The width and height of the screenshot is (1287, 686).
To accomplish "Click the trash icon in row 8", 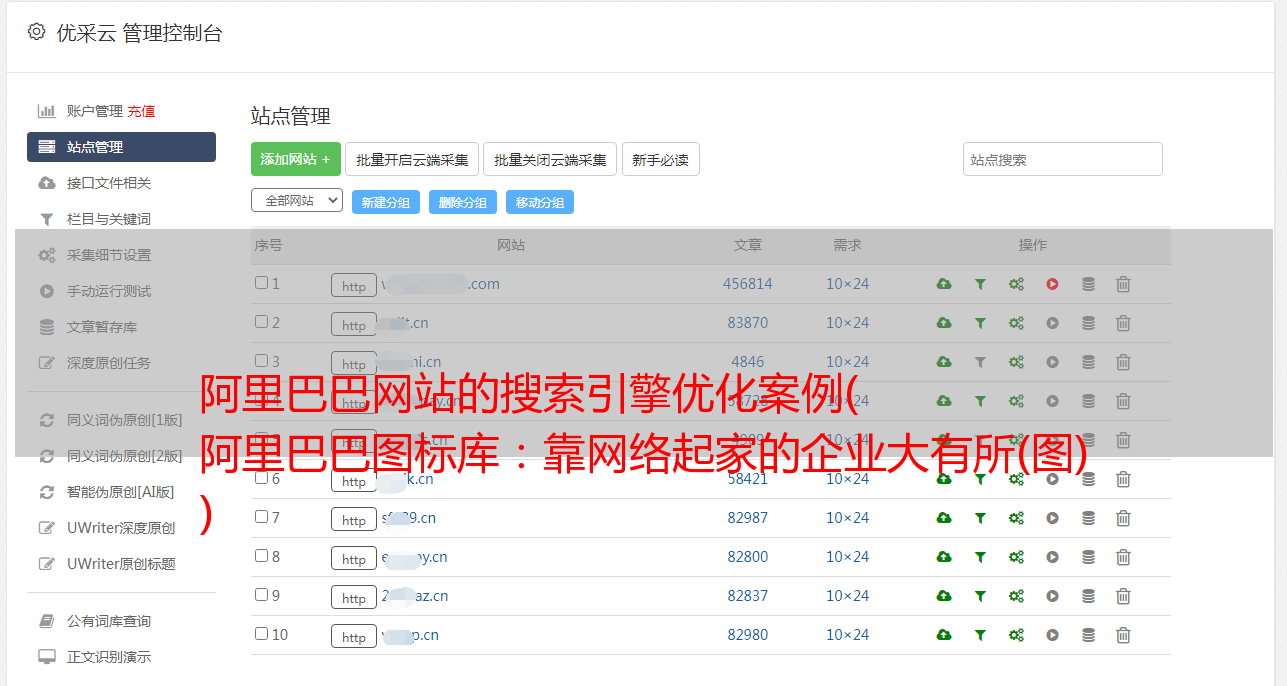I will click(x=1123, y=557).
